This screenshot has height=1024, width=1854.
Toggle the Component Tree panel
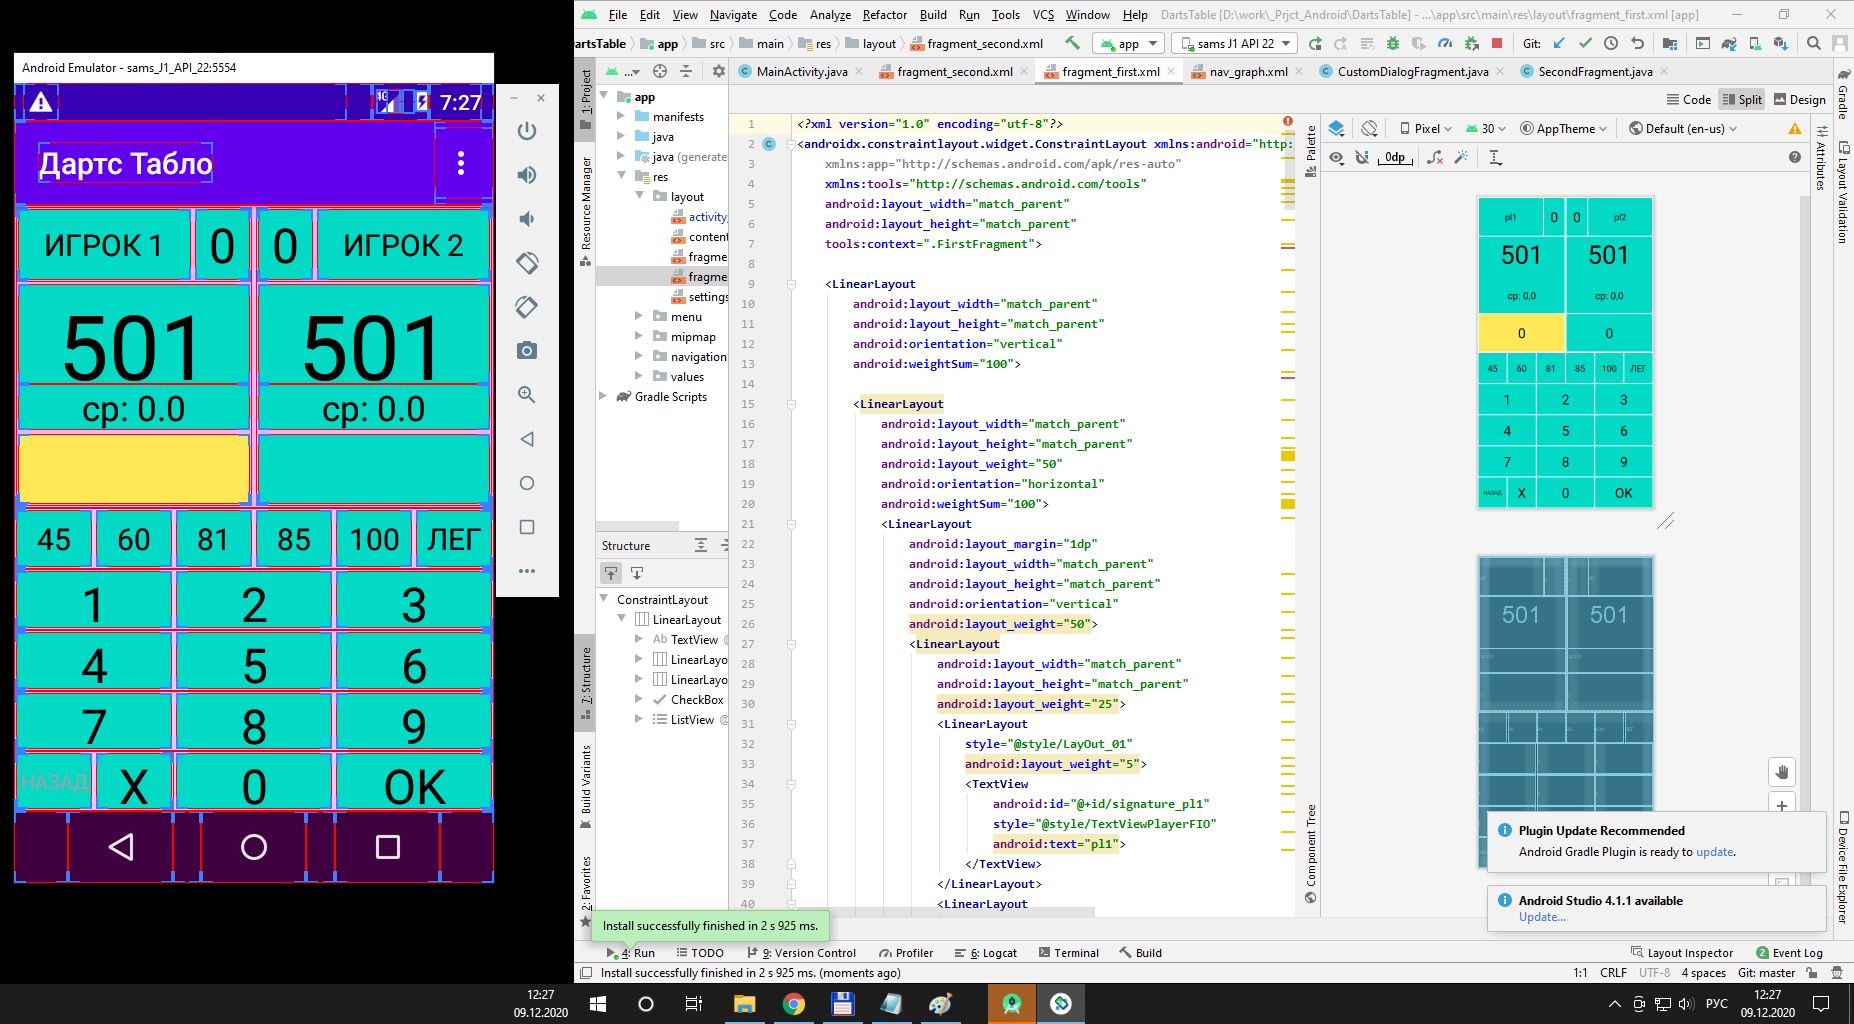pos(1311,853)
